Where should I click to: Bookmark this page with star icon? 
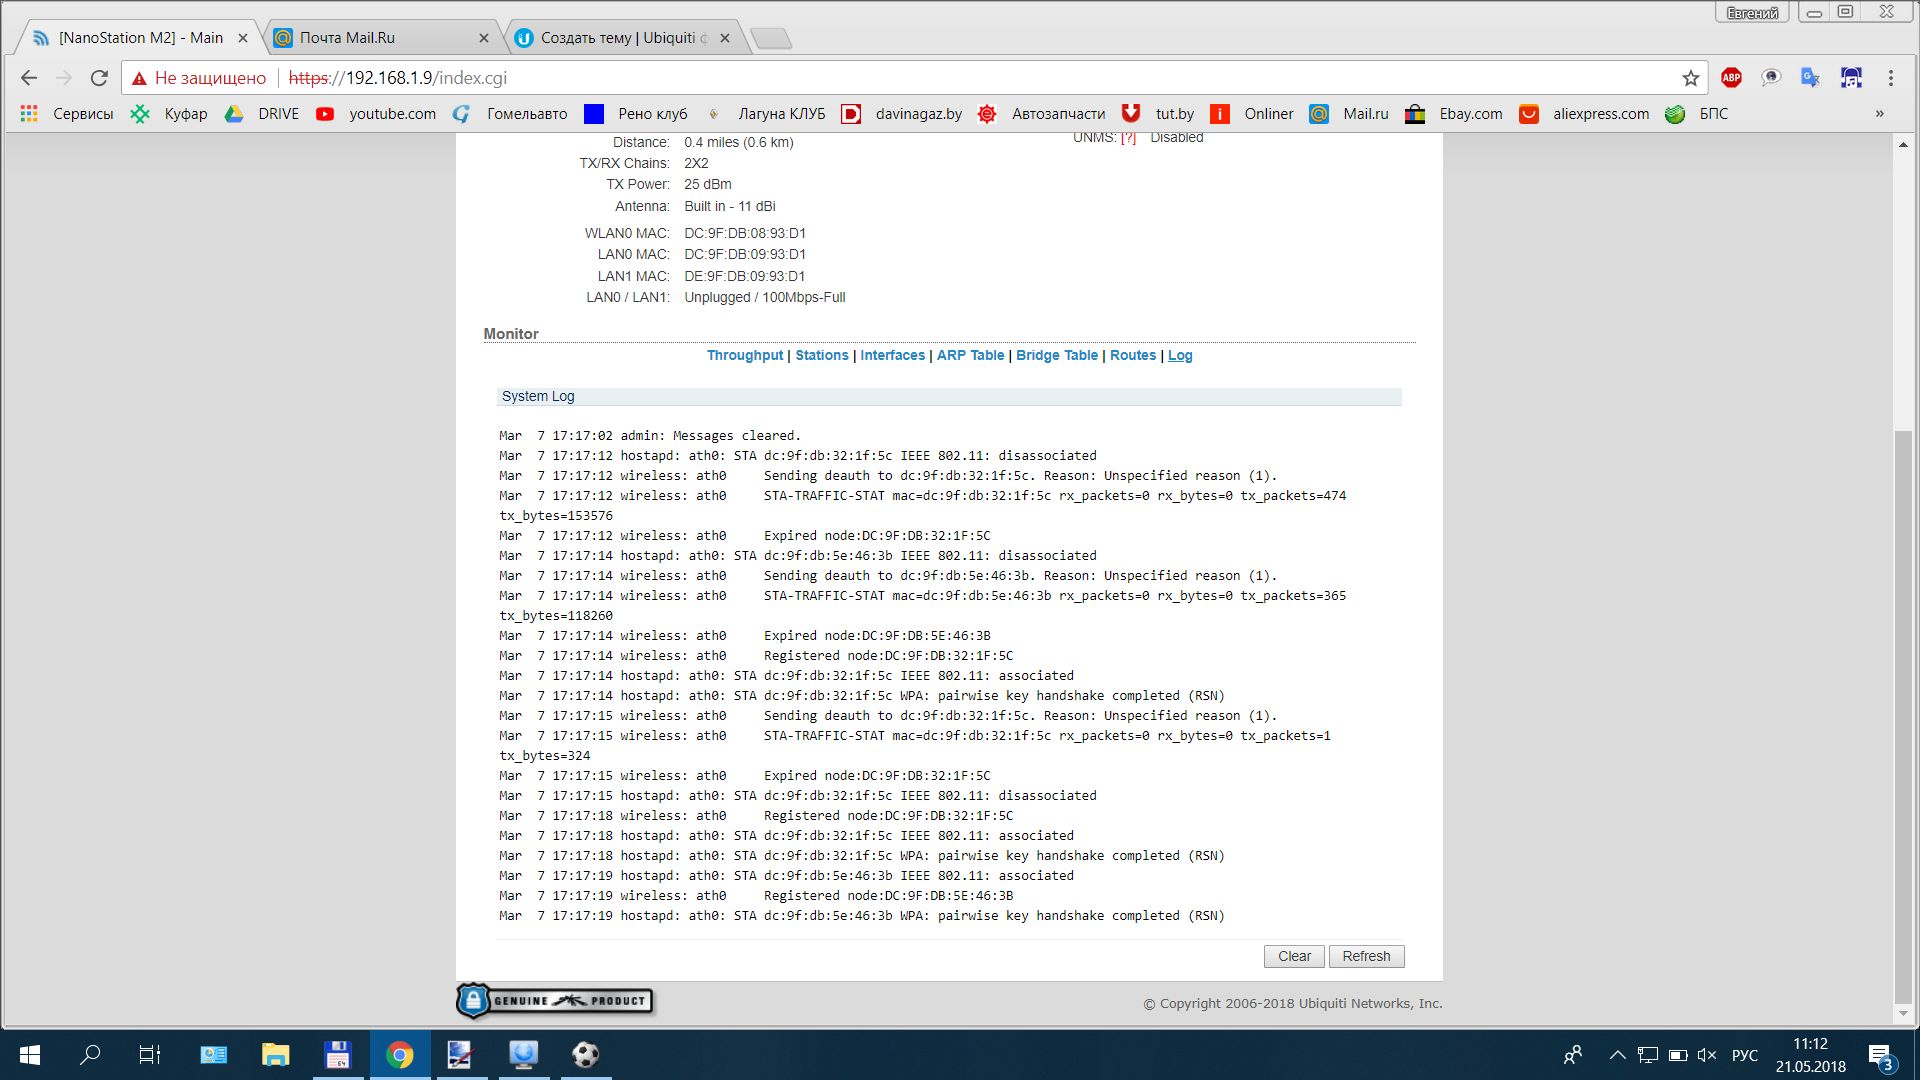[x=1690, y=78]
